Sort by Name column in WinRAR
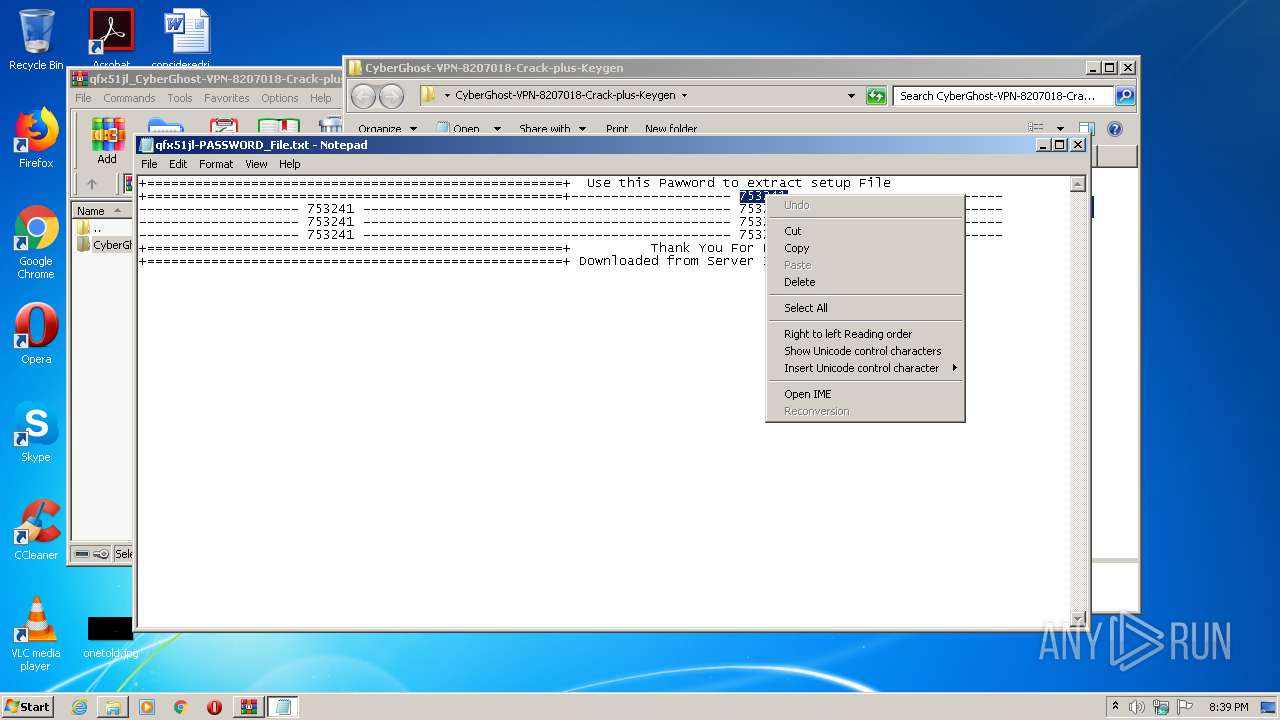 pos(101,211)
